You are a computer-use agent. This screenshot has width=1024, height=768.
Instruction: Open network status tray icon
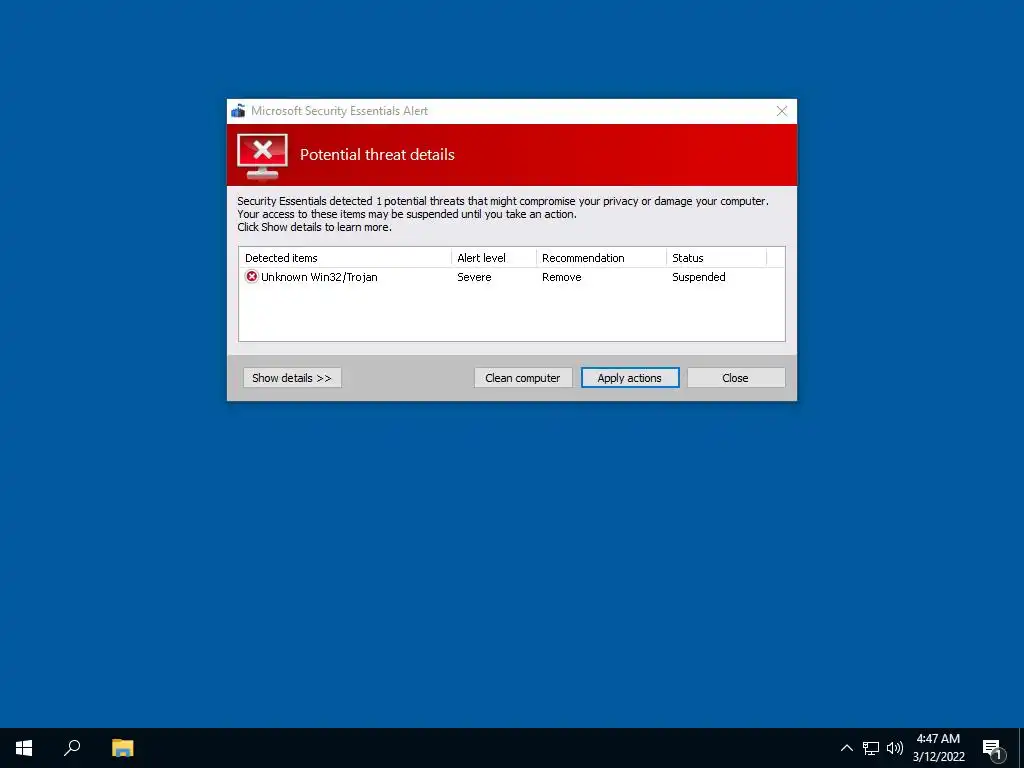(x=871, y=748)
